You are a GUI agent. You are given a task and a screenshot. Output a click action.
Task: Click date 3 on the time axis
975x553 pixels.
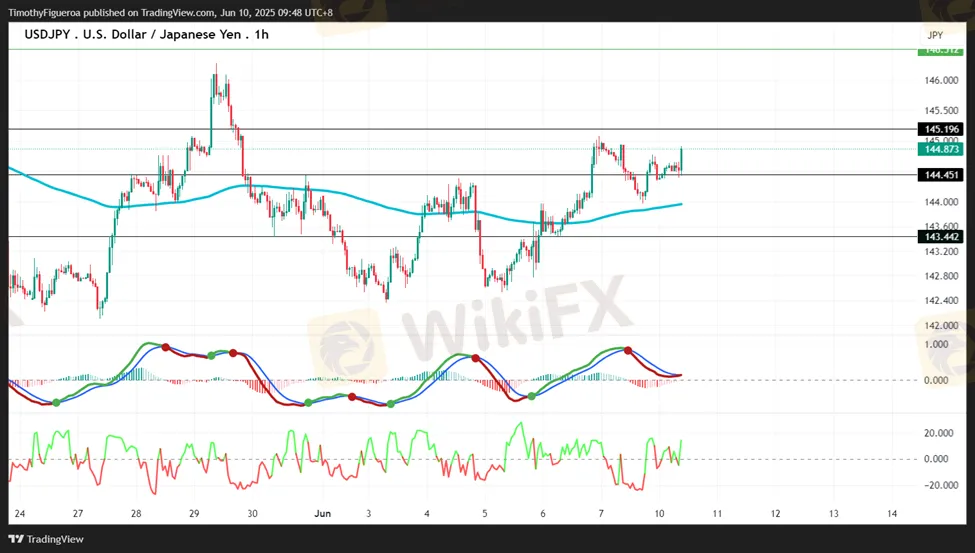tap(369, 514)
